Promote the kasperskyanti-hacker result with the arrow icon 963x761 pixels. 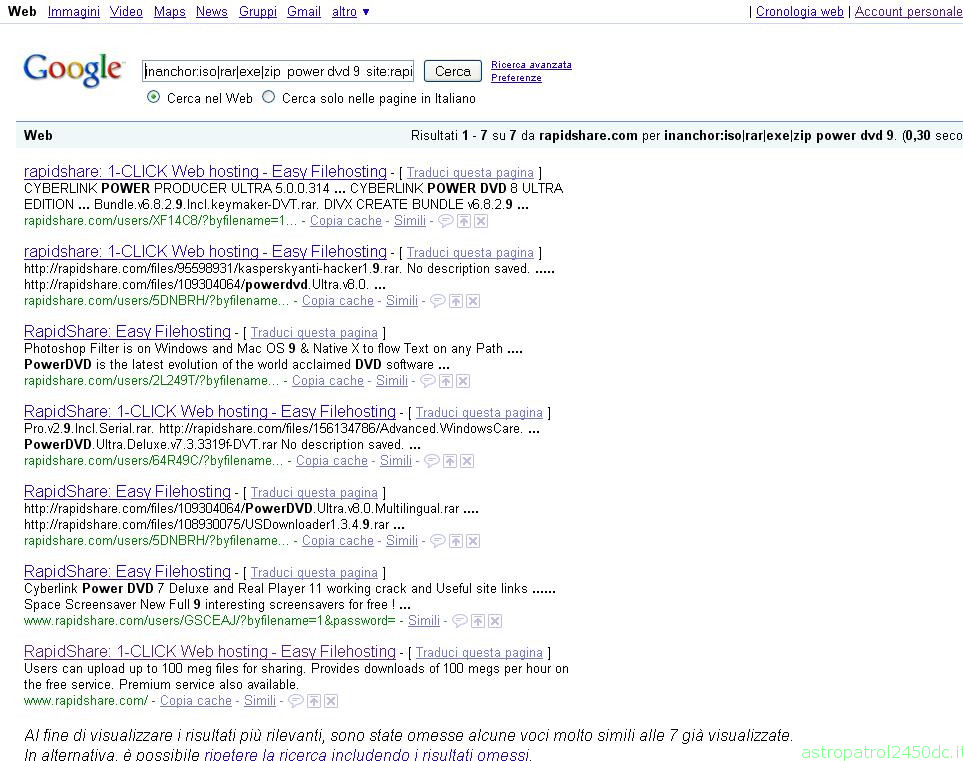click(456, 301)
